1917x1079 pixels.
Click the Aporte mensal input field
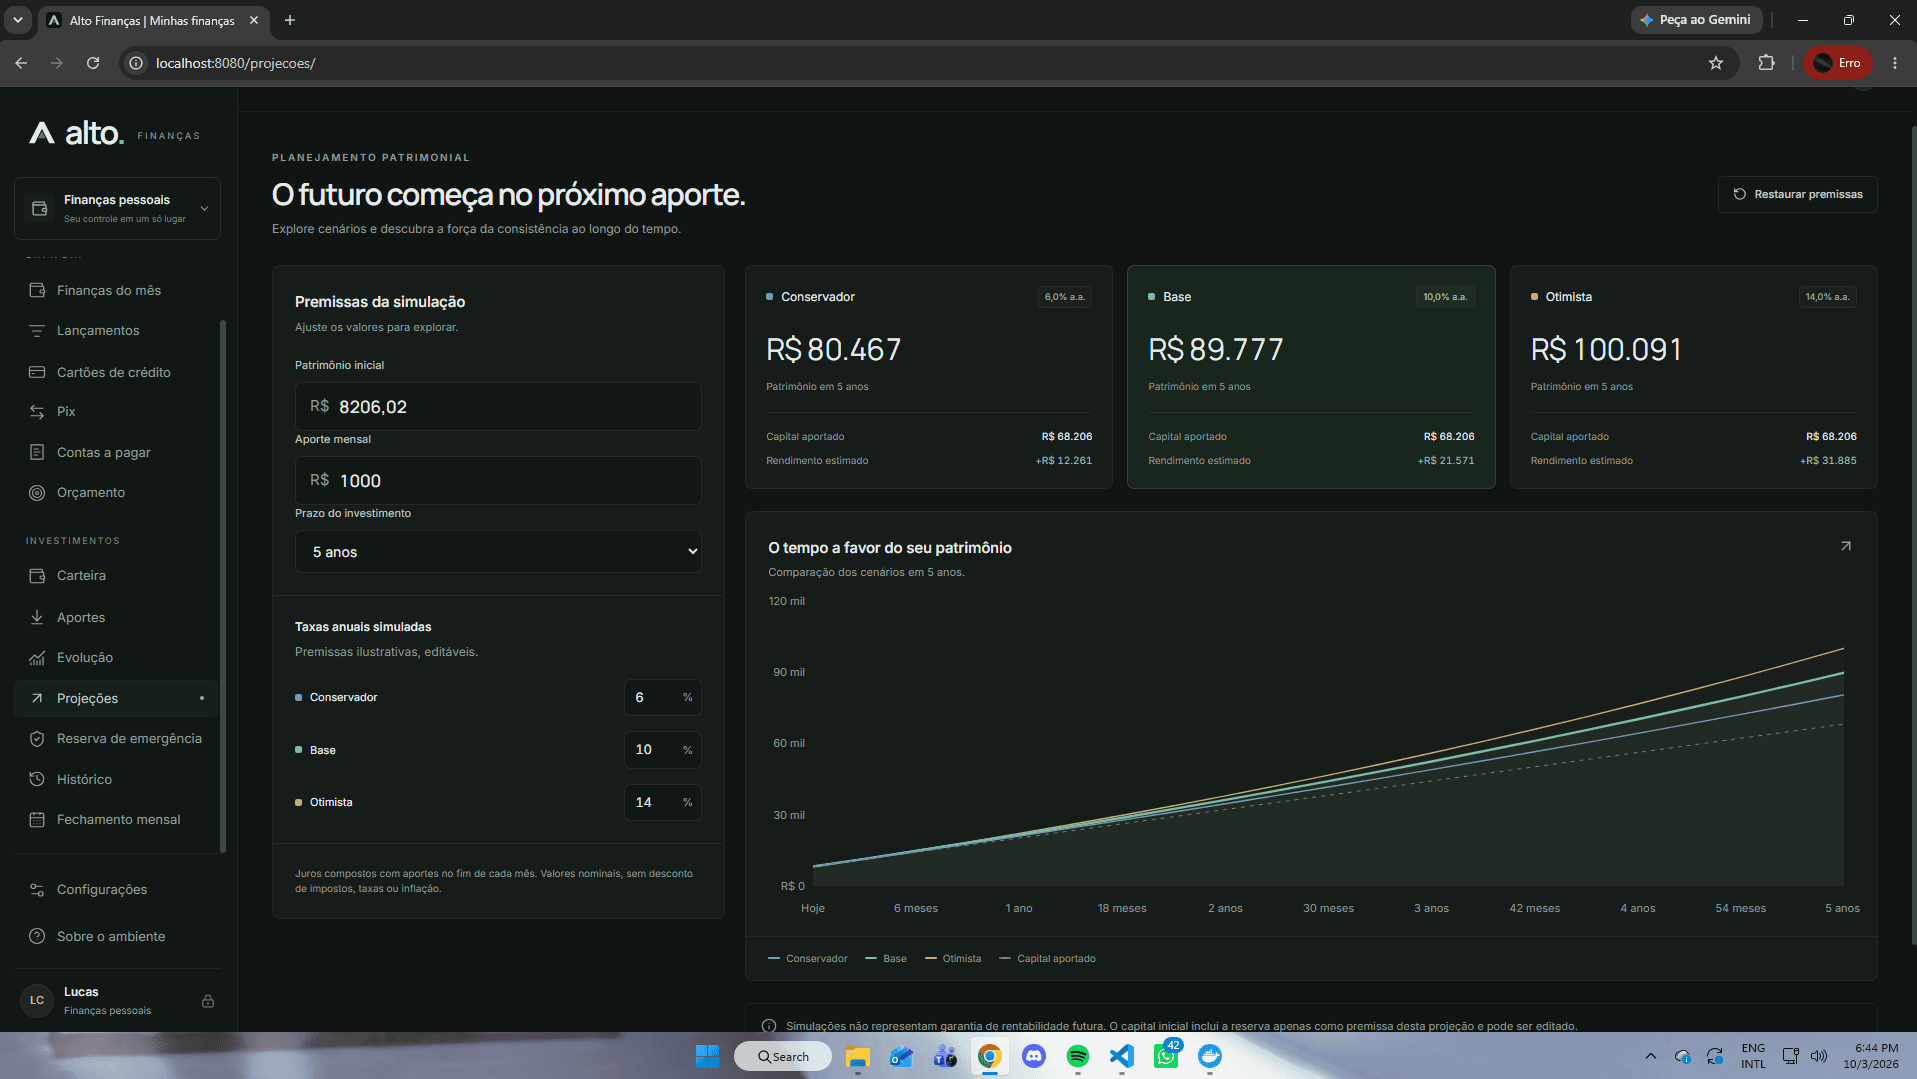(498, 481)
